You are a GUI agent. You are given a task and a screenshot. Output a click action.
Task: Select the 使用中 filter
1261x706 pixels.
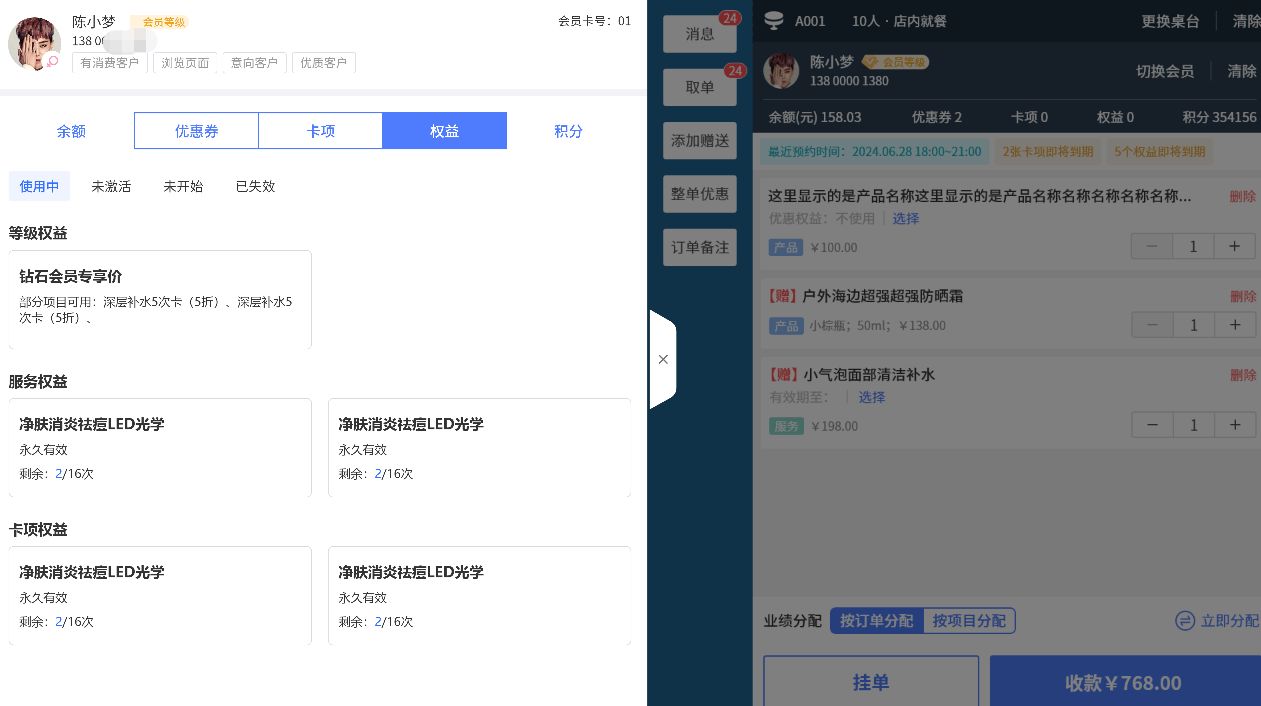pyautogui.click(x=39, y=186)
